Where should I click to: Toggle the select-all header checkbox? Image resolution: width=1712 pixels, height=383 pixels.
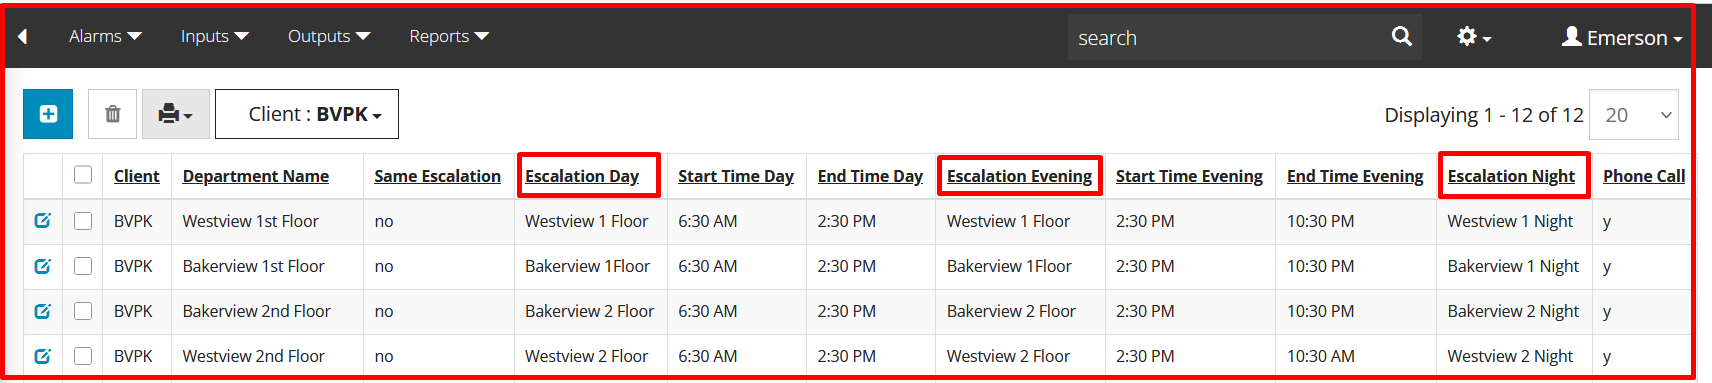(83, 175)
